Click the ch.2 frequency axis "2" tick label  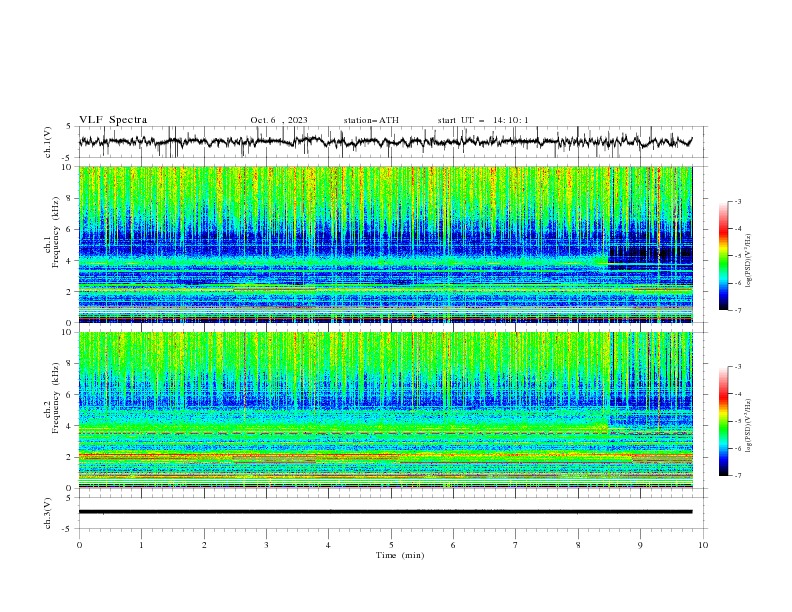70,457
